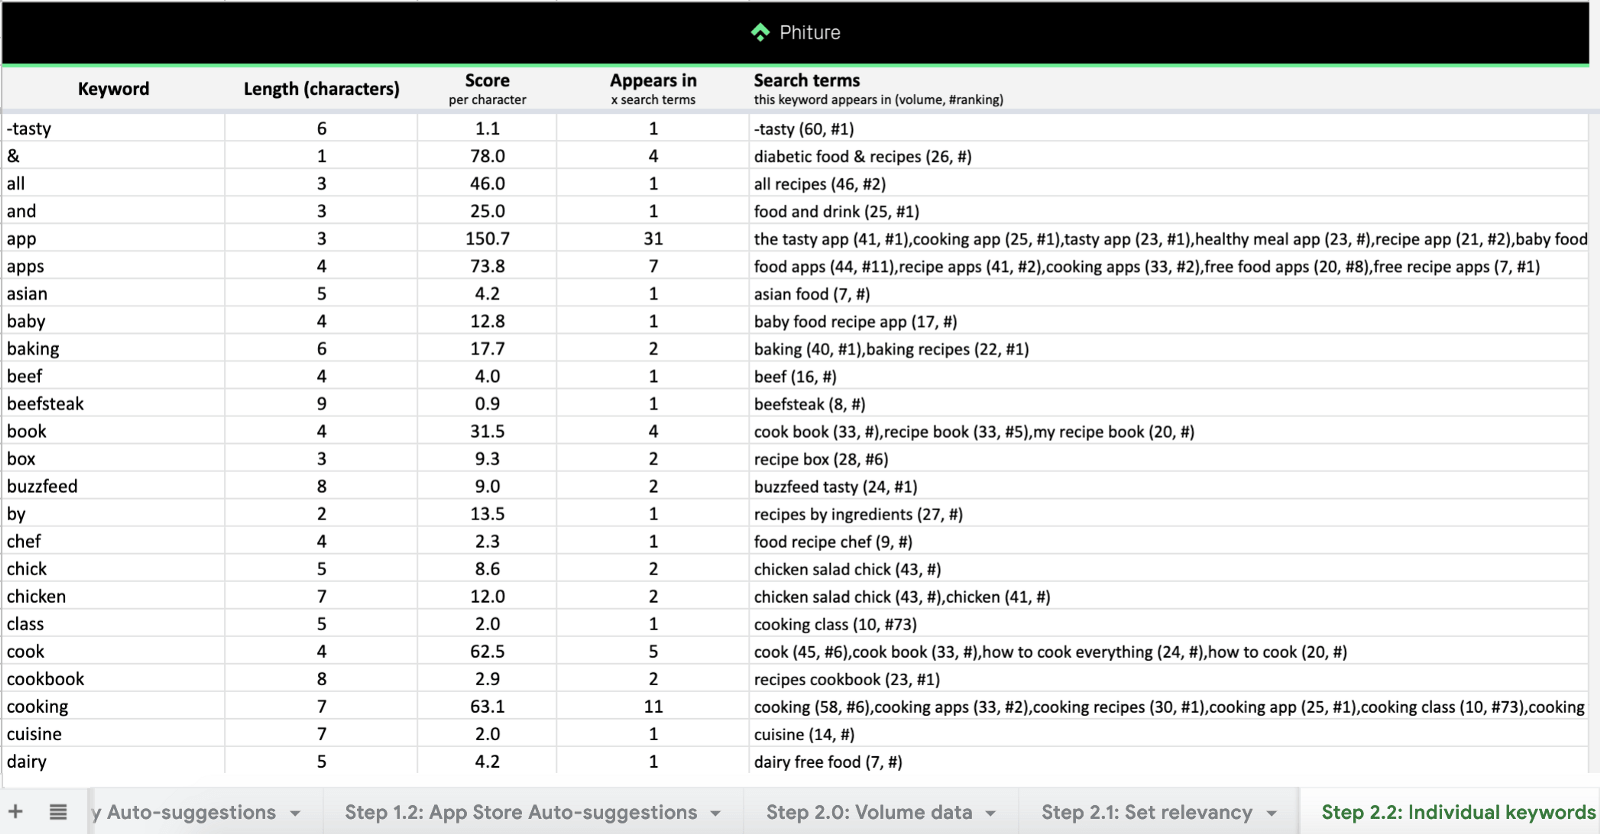
Task: Select the 'buzzfeed' keyword cell
Action: [x=113, y=486]
